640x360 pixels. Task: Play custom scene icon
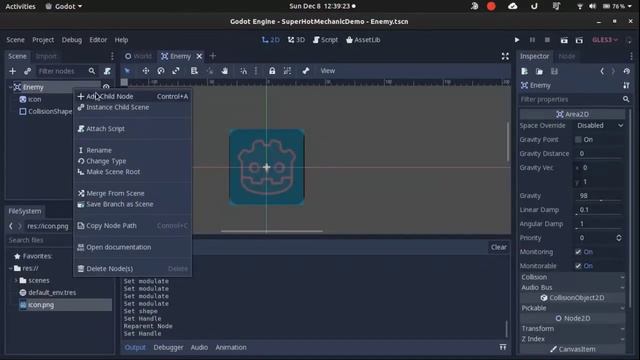[x=579, y=40]
